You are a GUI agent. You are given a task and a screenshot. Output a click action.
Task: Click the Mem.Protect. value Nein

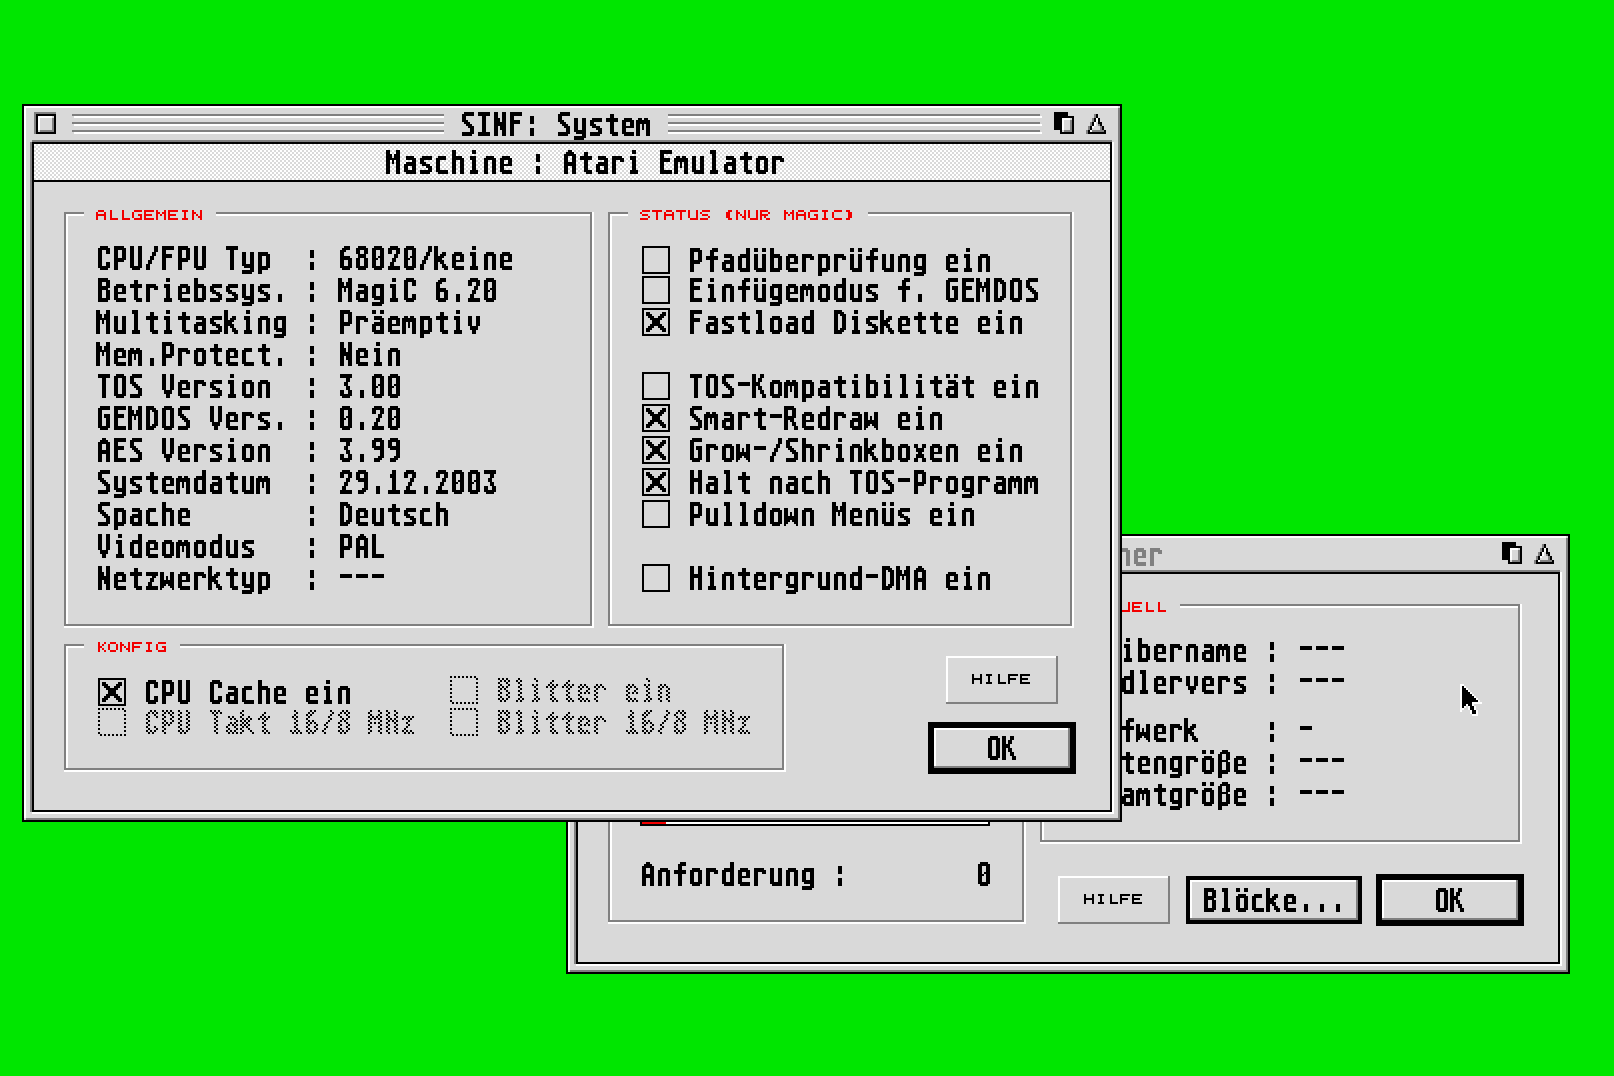(x=369, y=355)
